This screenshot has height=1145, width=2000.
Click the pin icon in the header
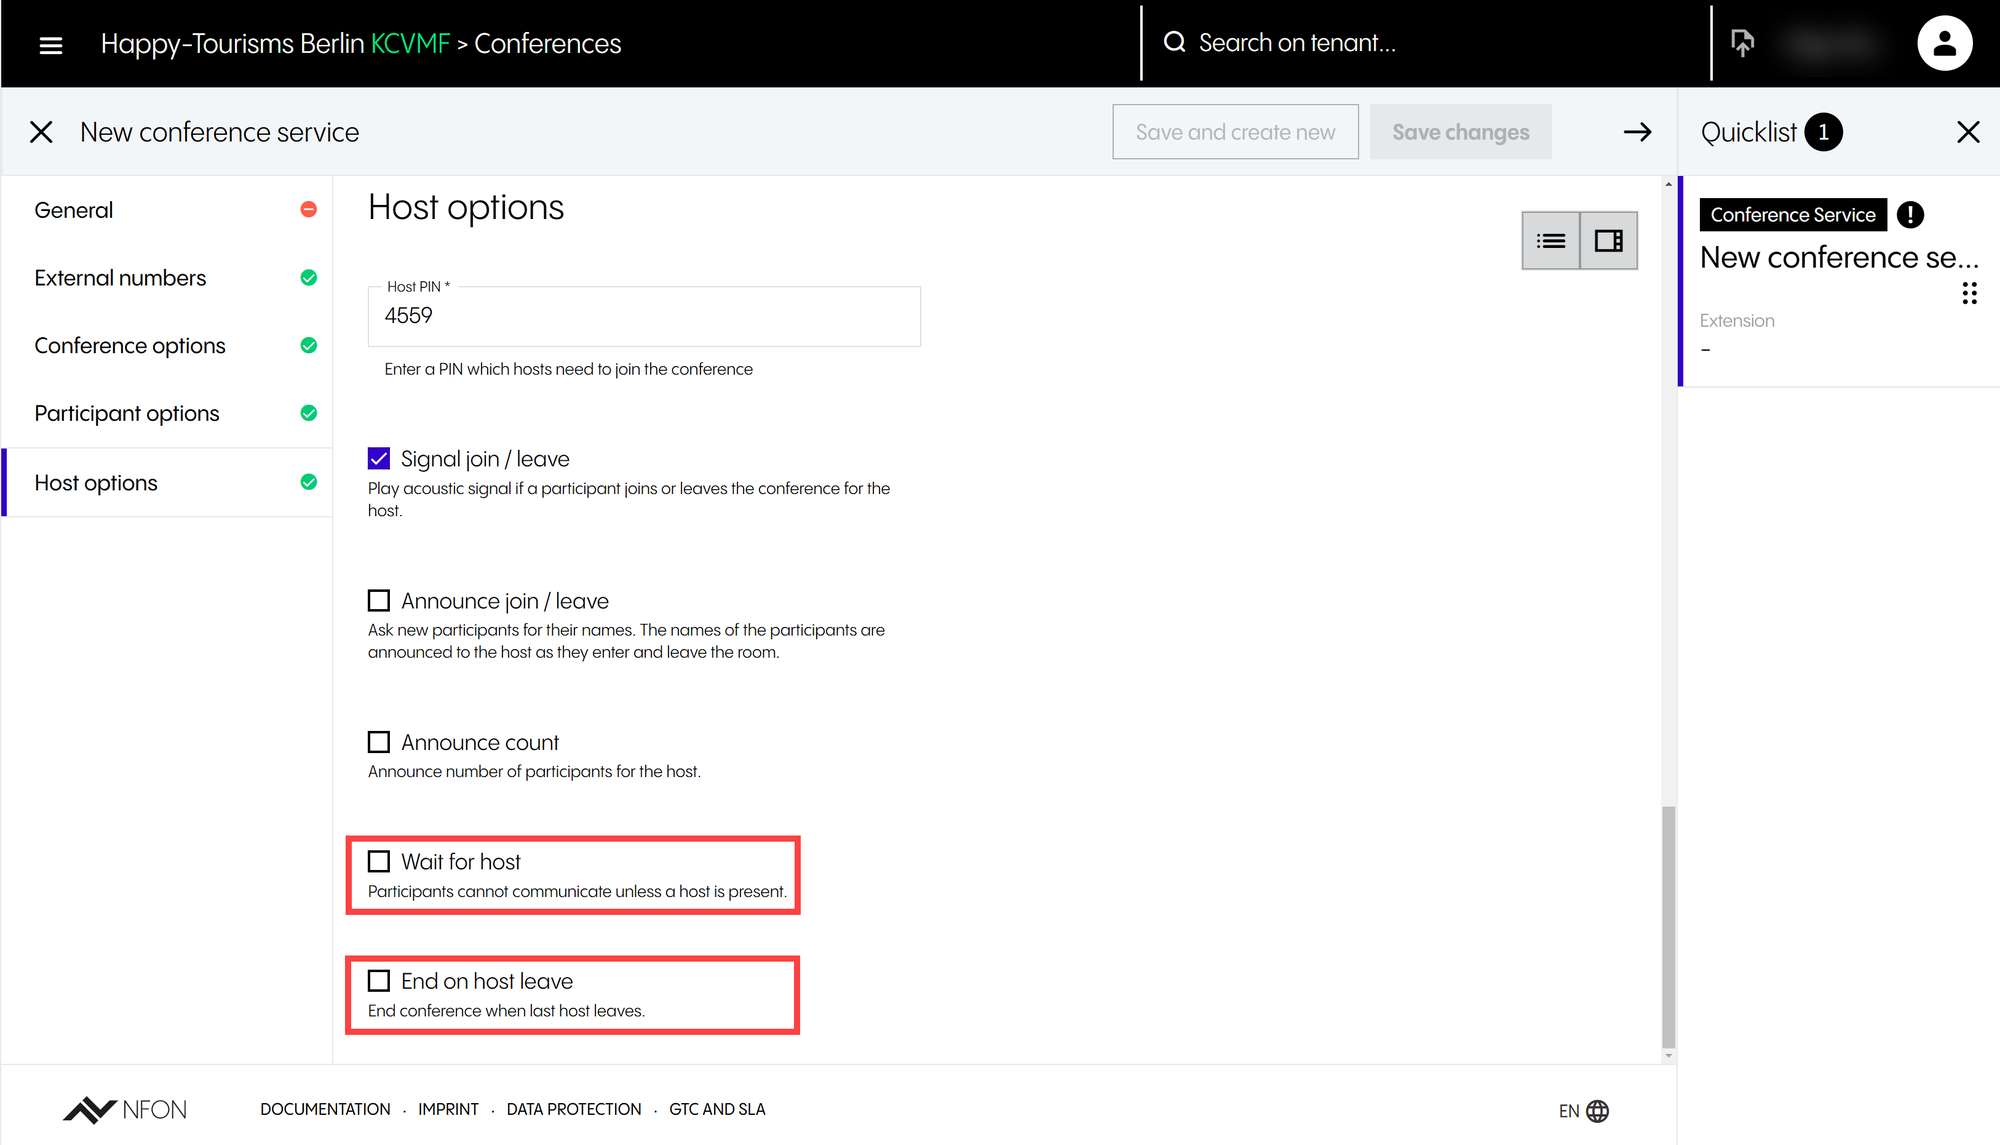pos(1742,43)
